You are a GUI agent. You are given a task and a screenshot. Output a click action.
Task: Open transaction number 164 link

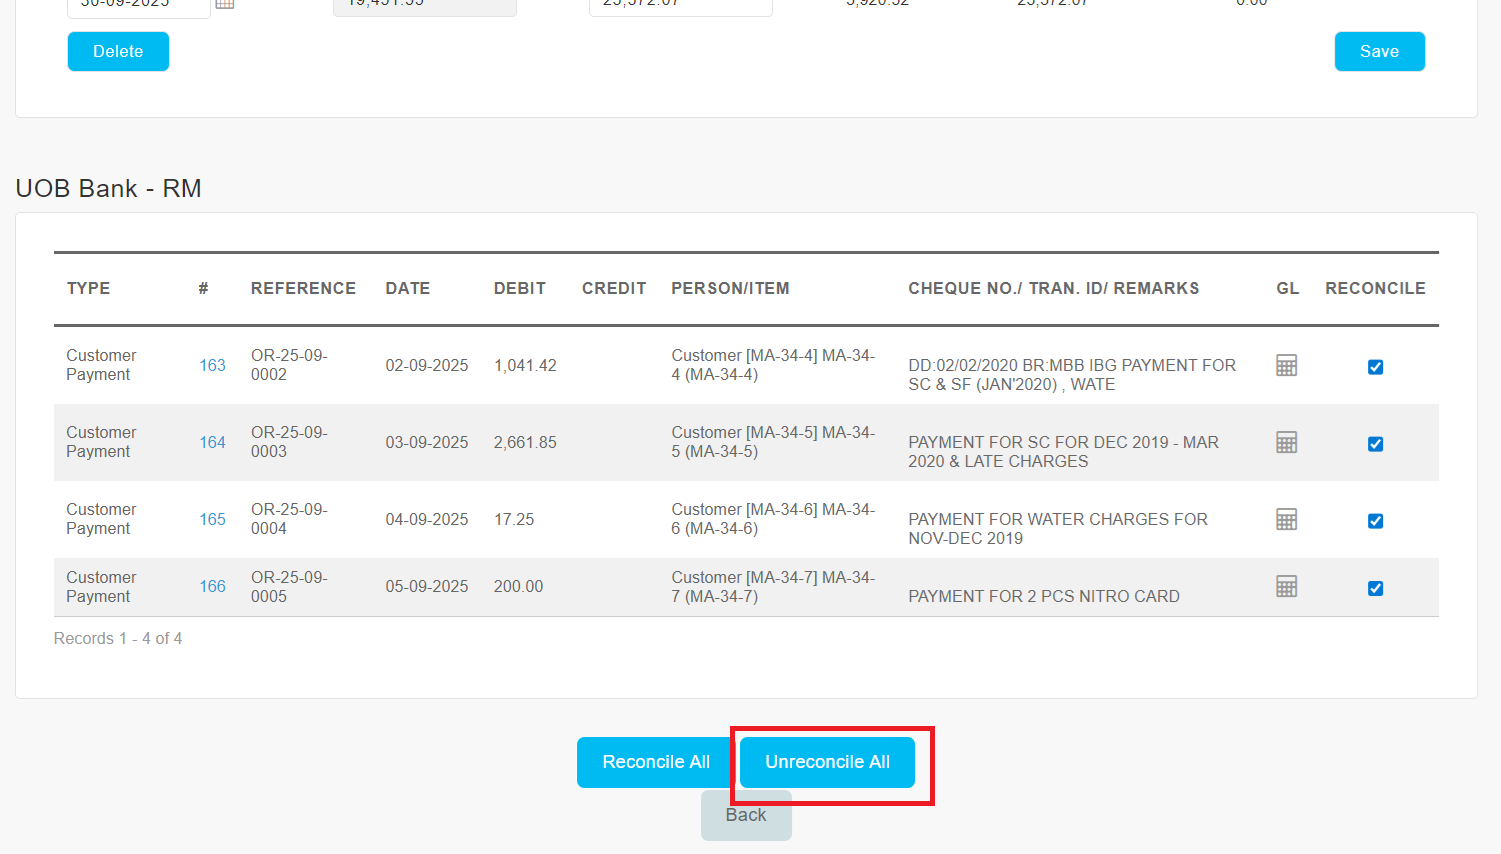click(x=212, y=443)
